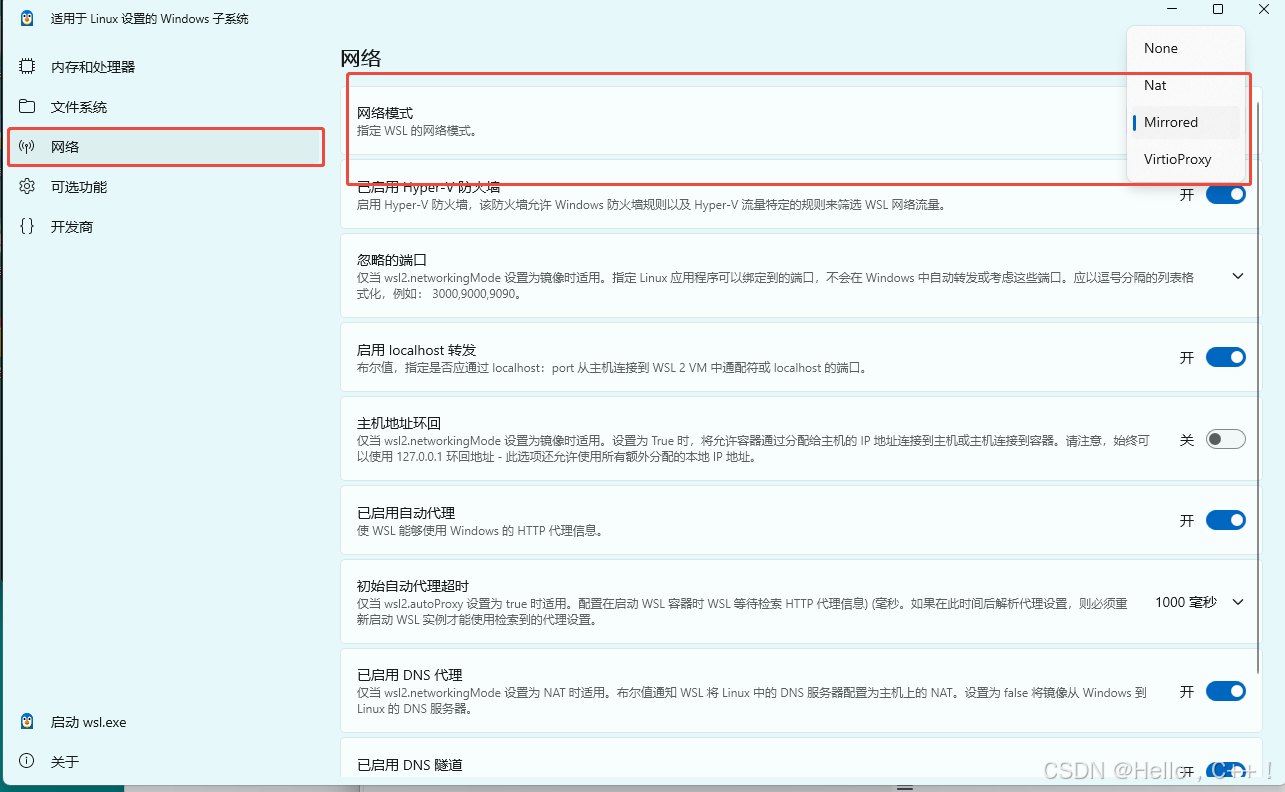Expand the 忽略的端口 section chevron
Image resolution: width=1285 pixels, height=792 pixels.
pyautogui.click(x=1237, y=275)
